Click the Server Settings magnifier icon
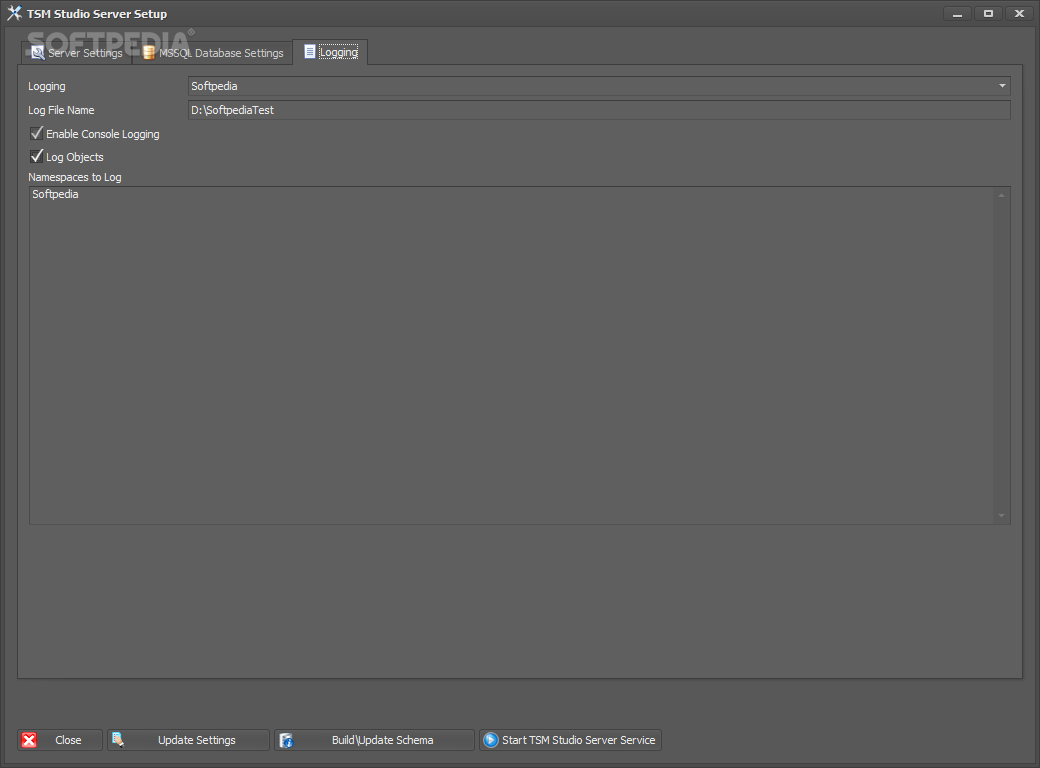Viewport: 1040px width, 768px height. click(38, 53)
